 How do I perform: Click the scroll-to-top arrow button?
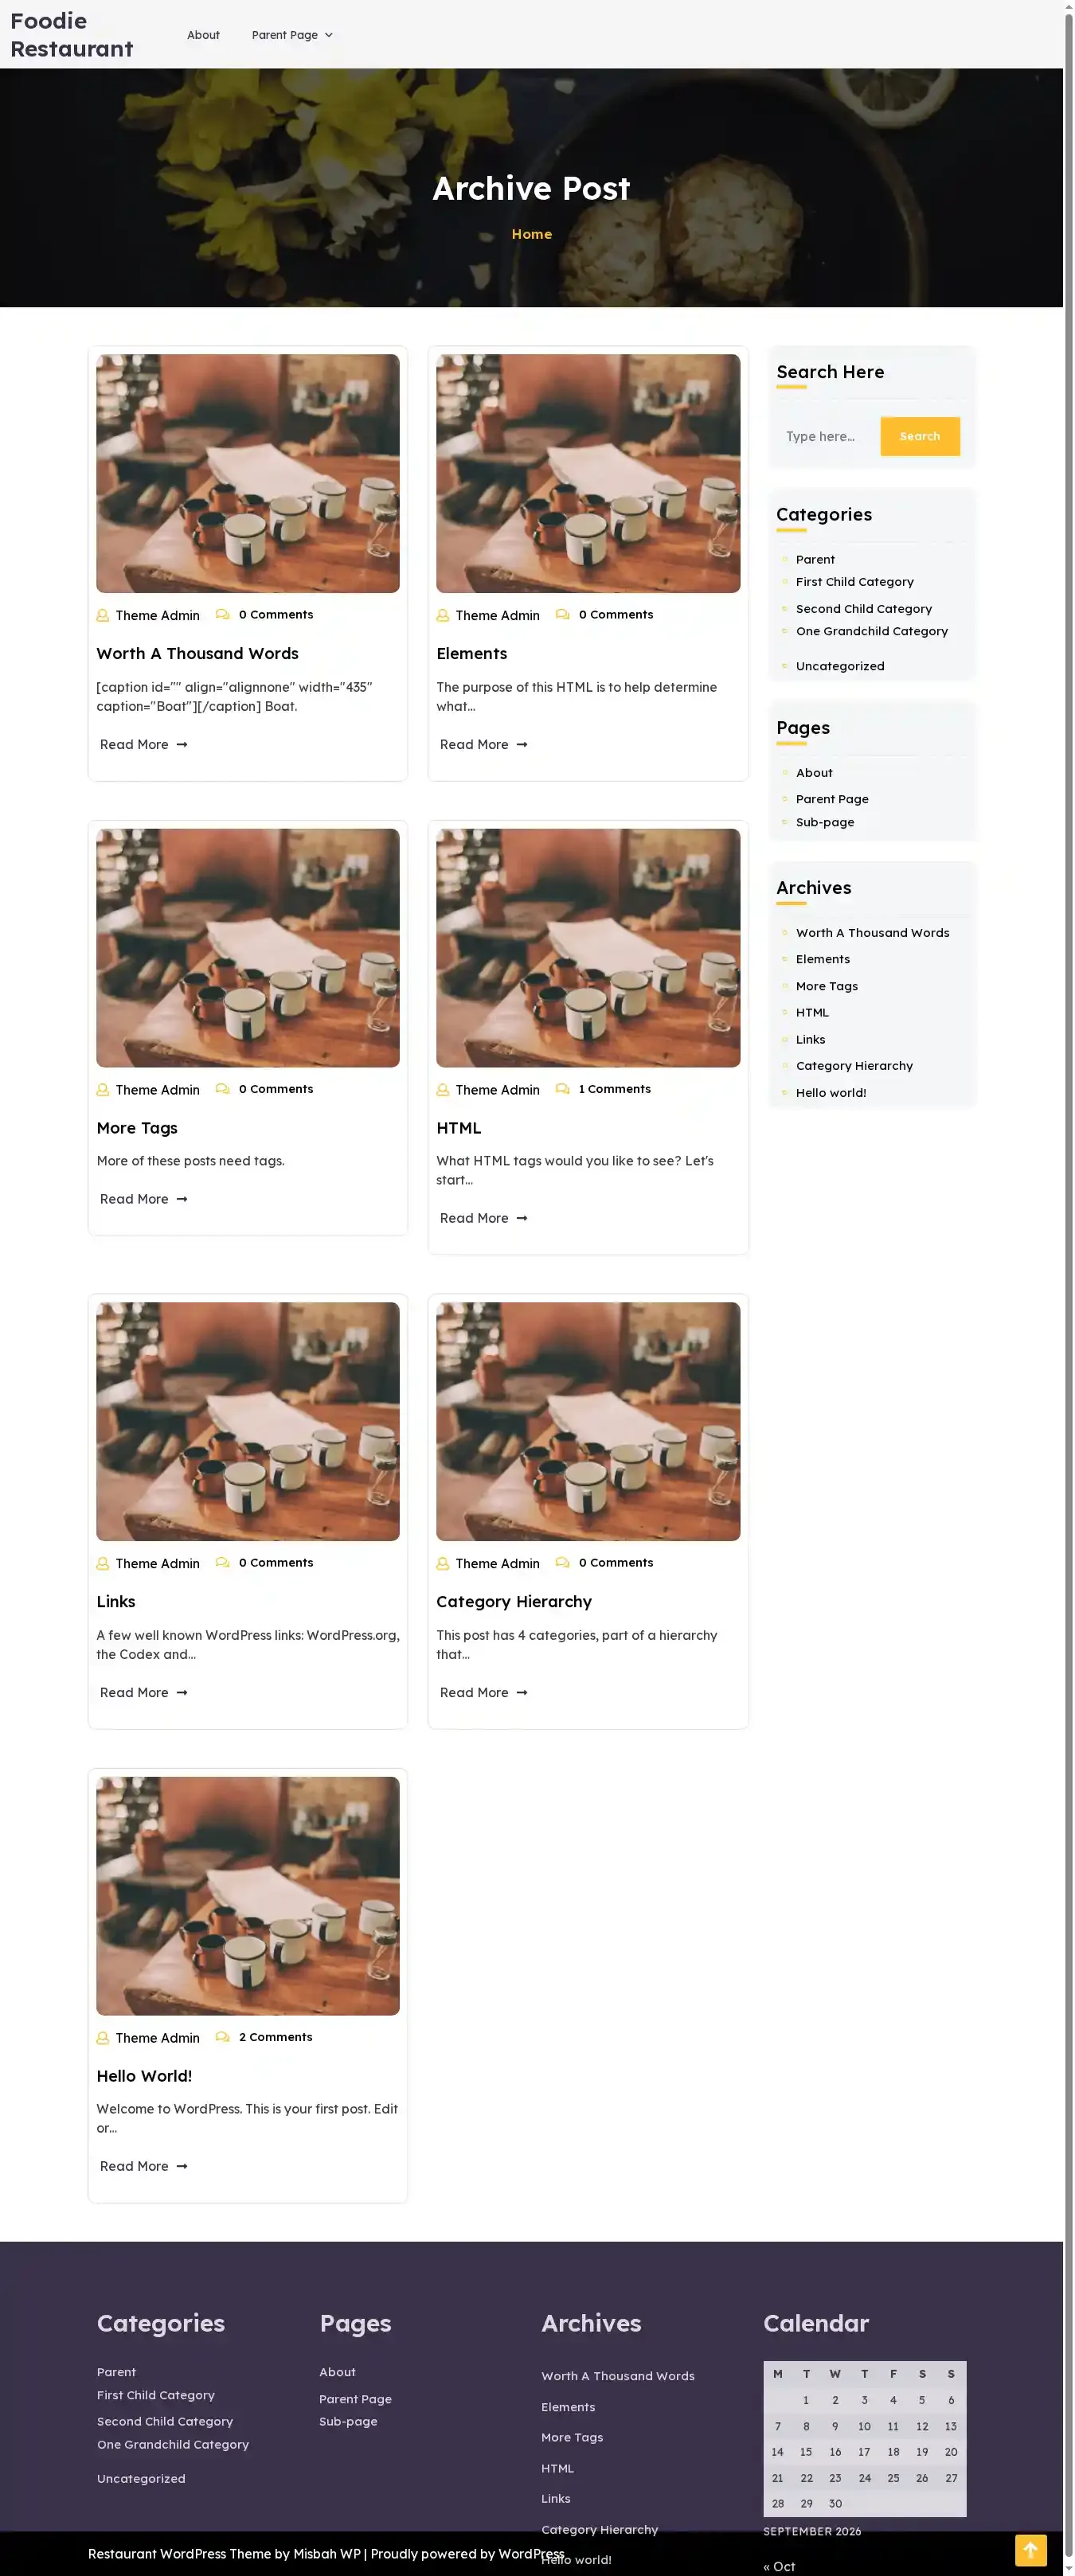(x=1030, y=2550)
